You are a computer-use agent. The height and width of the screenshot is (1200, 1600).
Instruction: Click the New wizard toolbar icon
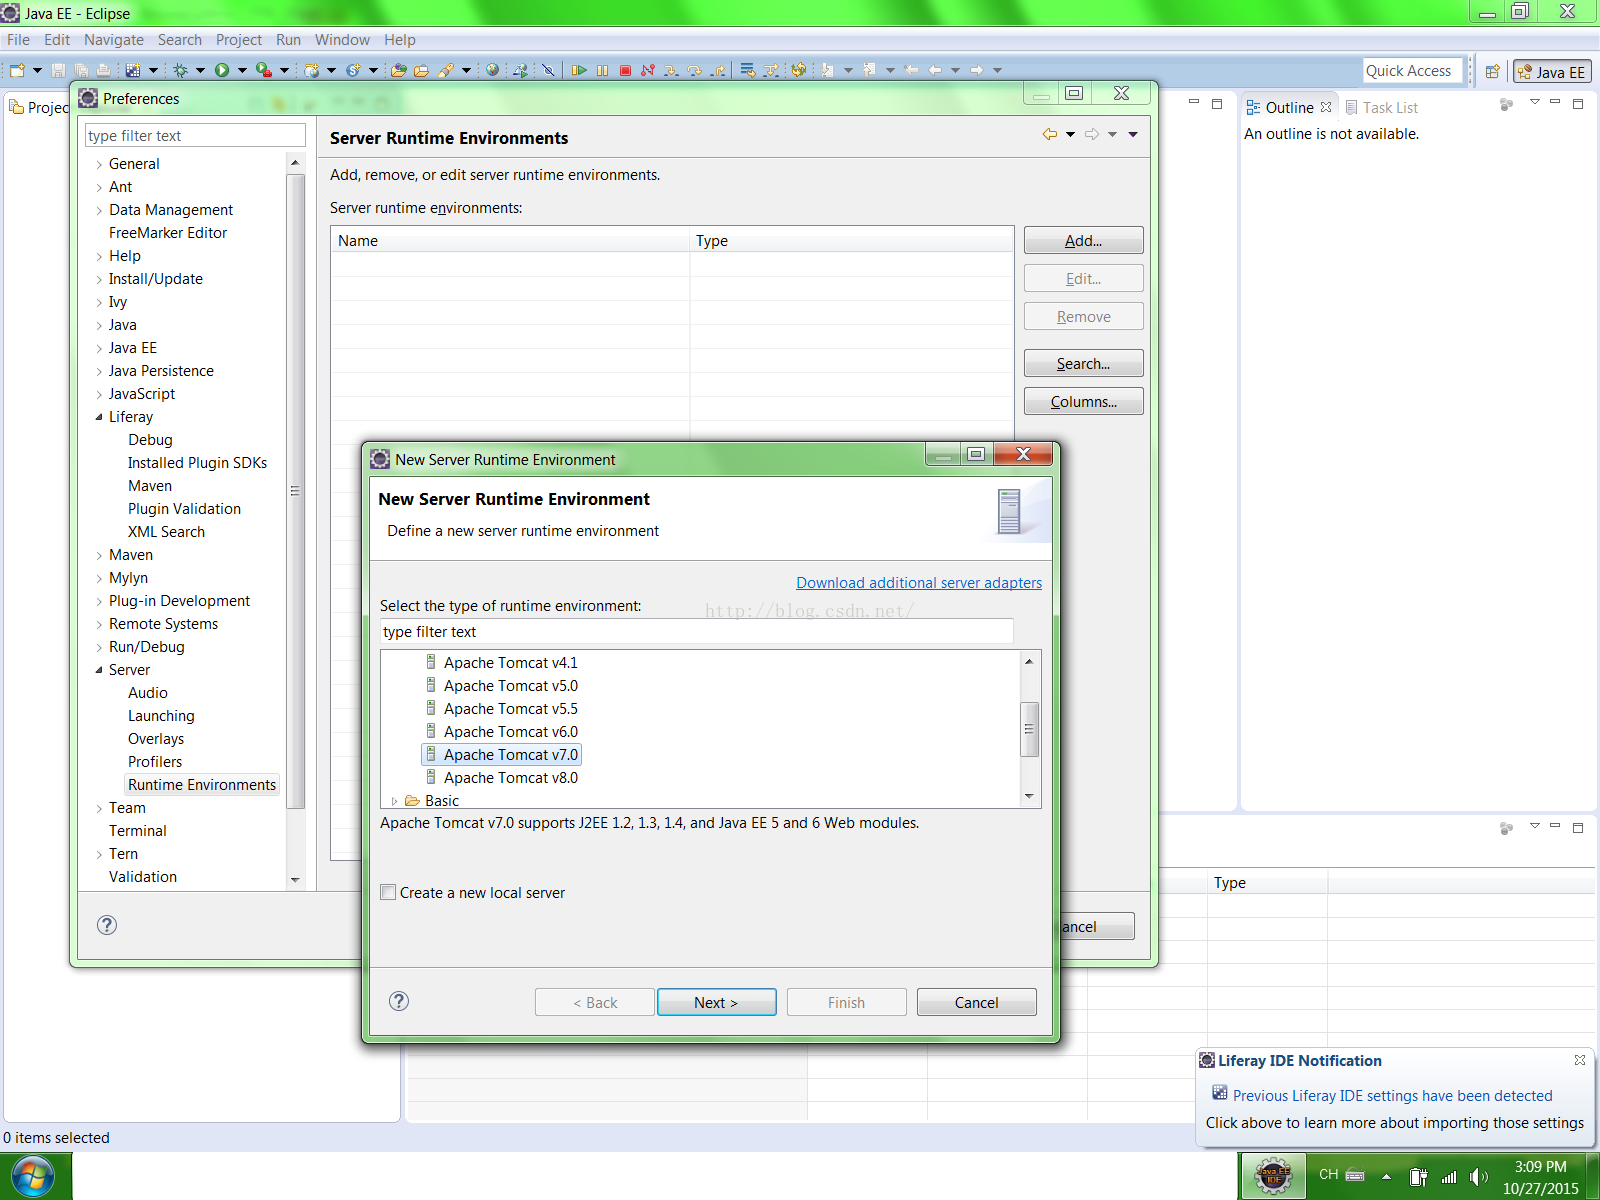17,70
